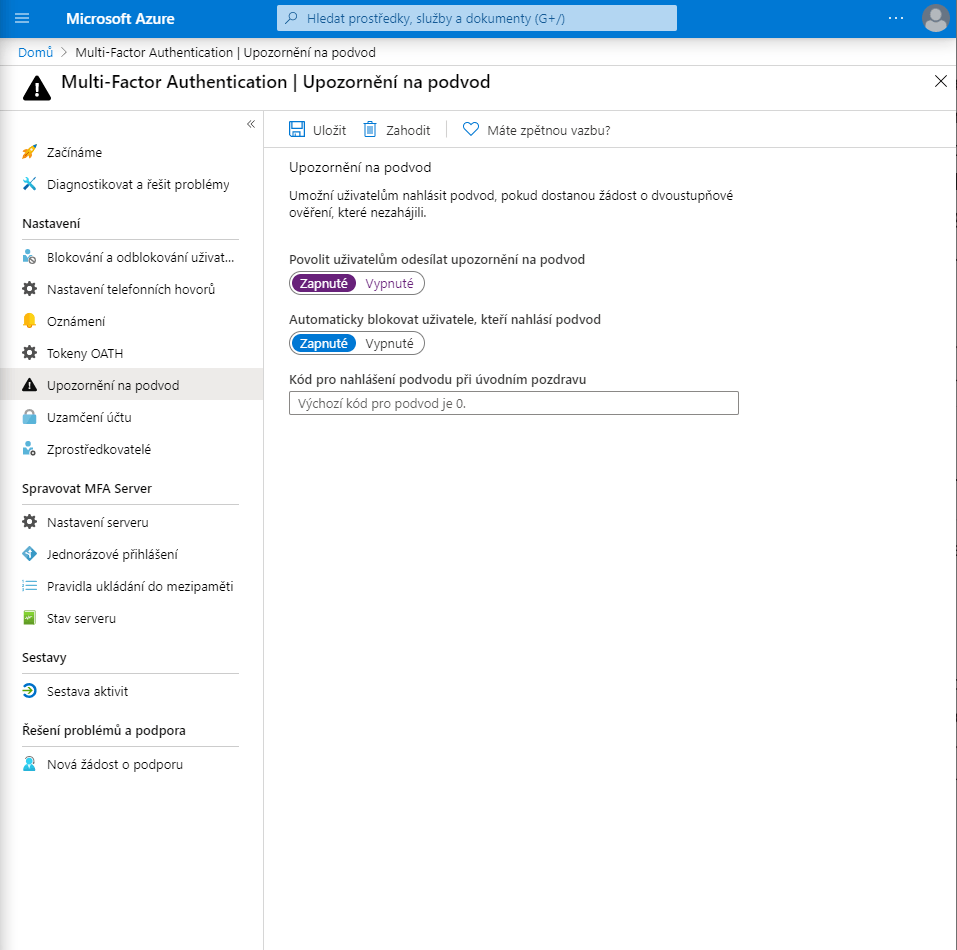The height and width of the screenshot is (950, 957).
Task: Open Tokeny OATH in the sidebar
Action: click(x=85, y=353)
